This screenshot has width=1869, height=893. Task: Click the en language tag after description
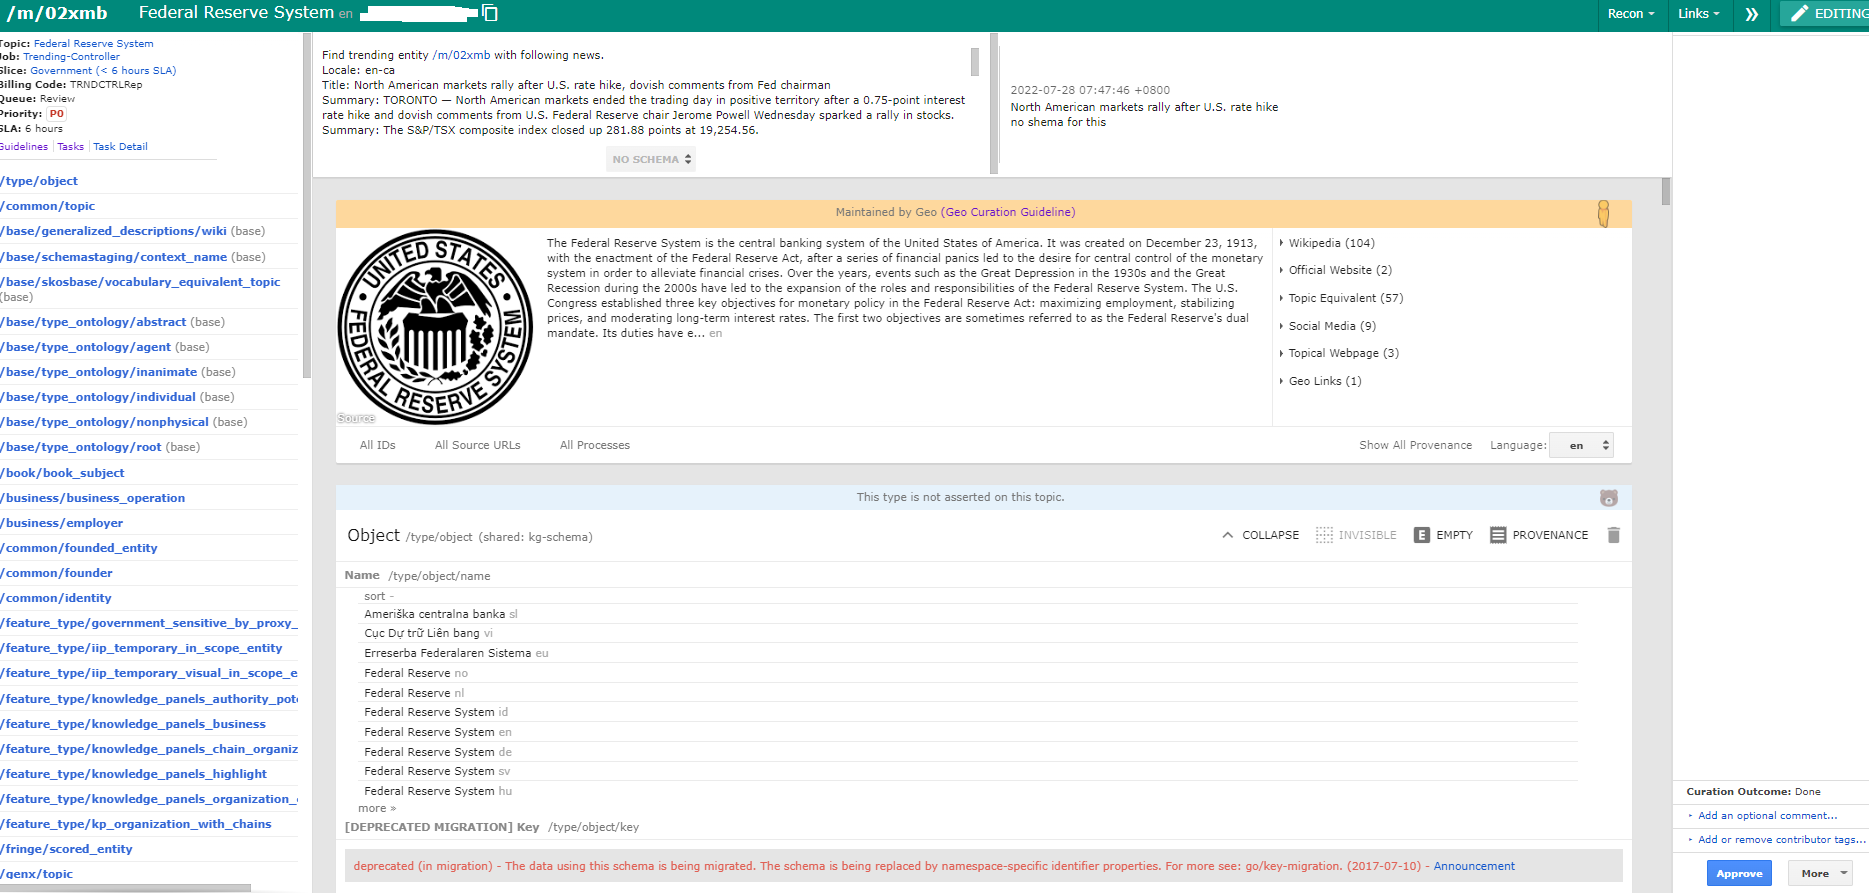point(716,334)
